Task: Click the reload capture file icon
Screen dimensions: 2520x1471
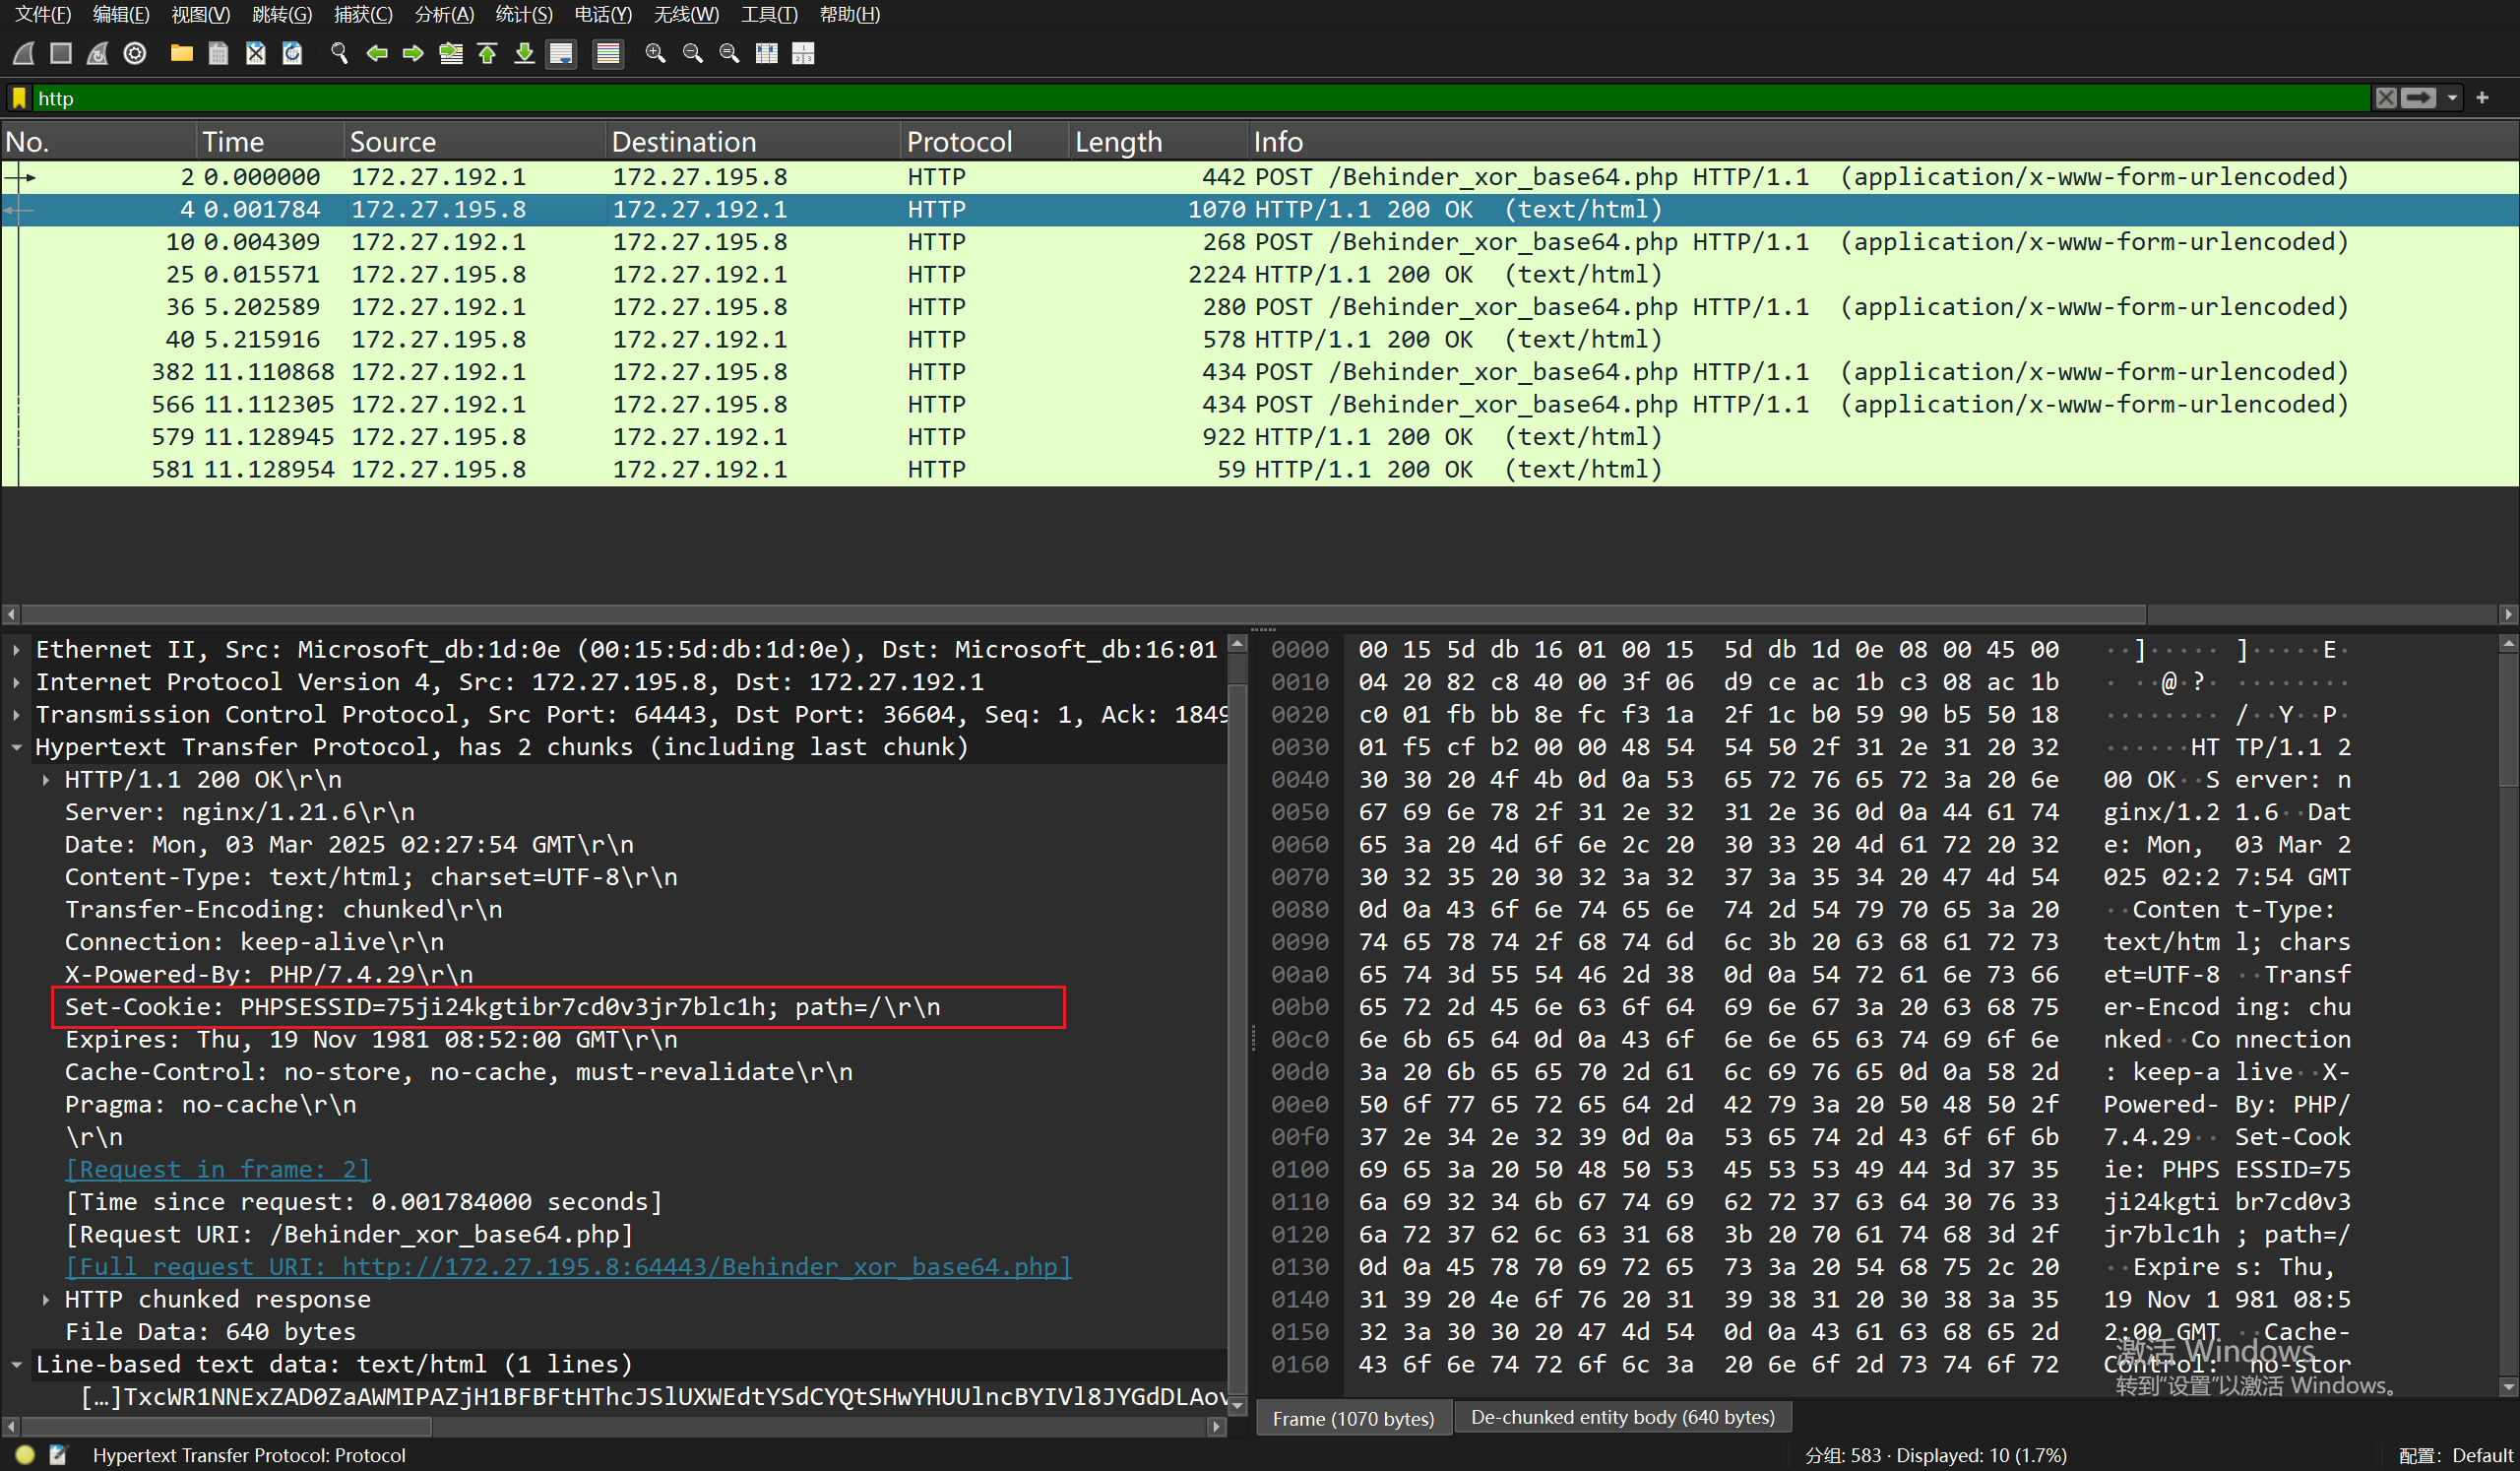Action: tap(292, 53)
